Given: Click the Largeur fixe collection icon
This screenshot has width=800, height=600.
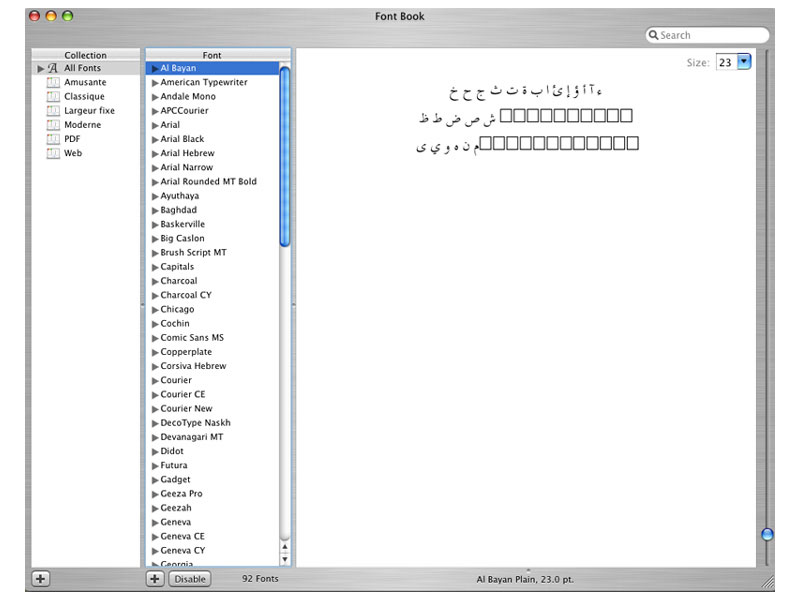Looking at the screenshot, I should [x=53, y=111].
